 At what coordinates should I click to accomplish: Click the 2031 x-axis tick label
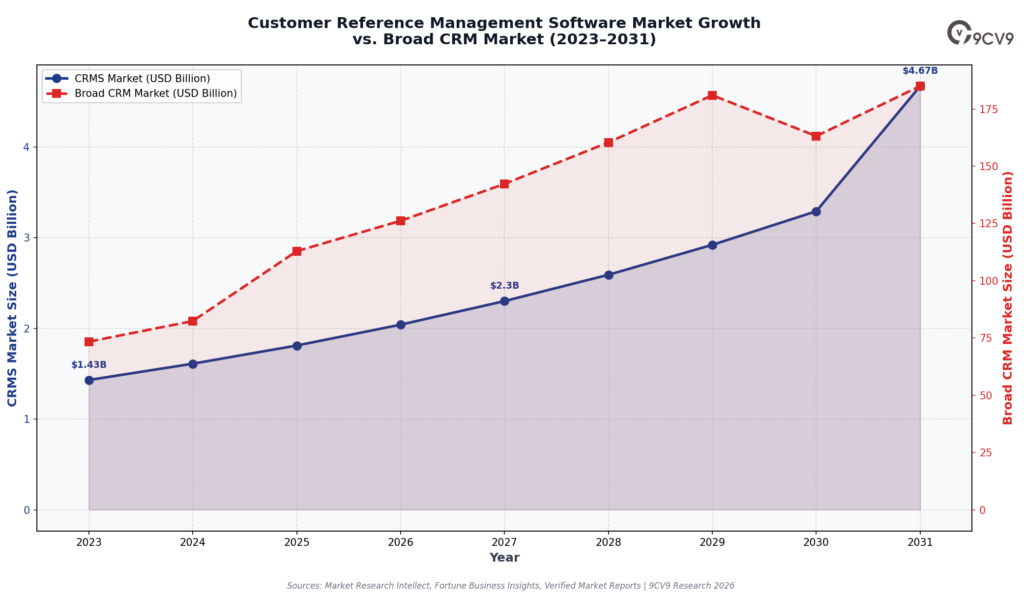tap(920, 542)
